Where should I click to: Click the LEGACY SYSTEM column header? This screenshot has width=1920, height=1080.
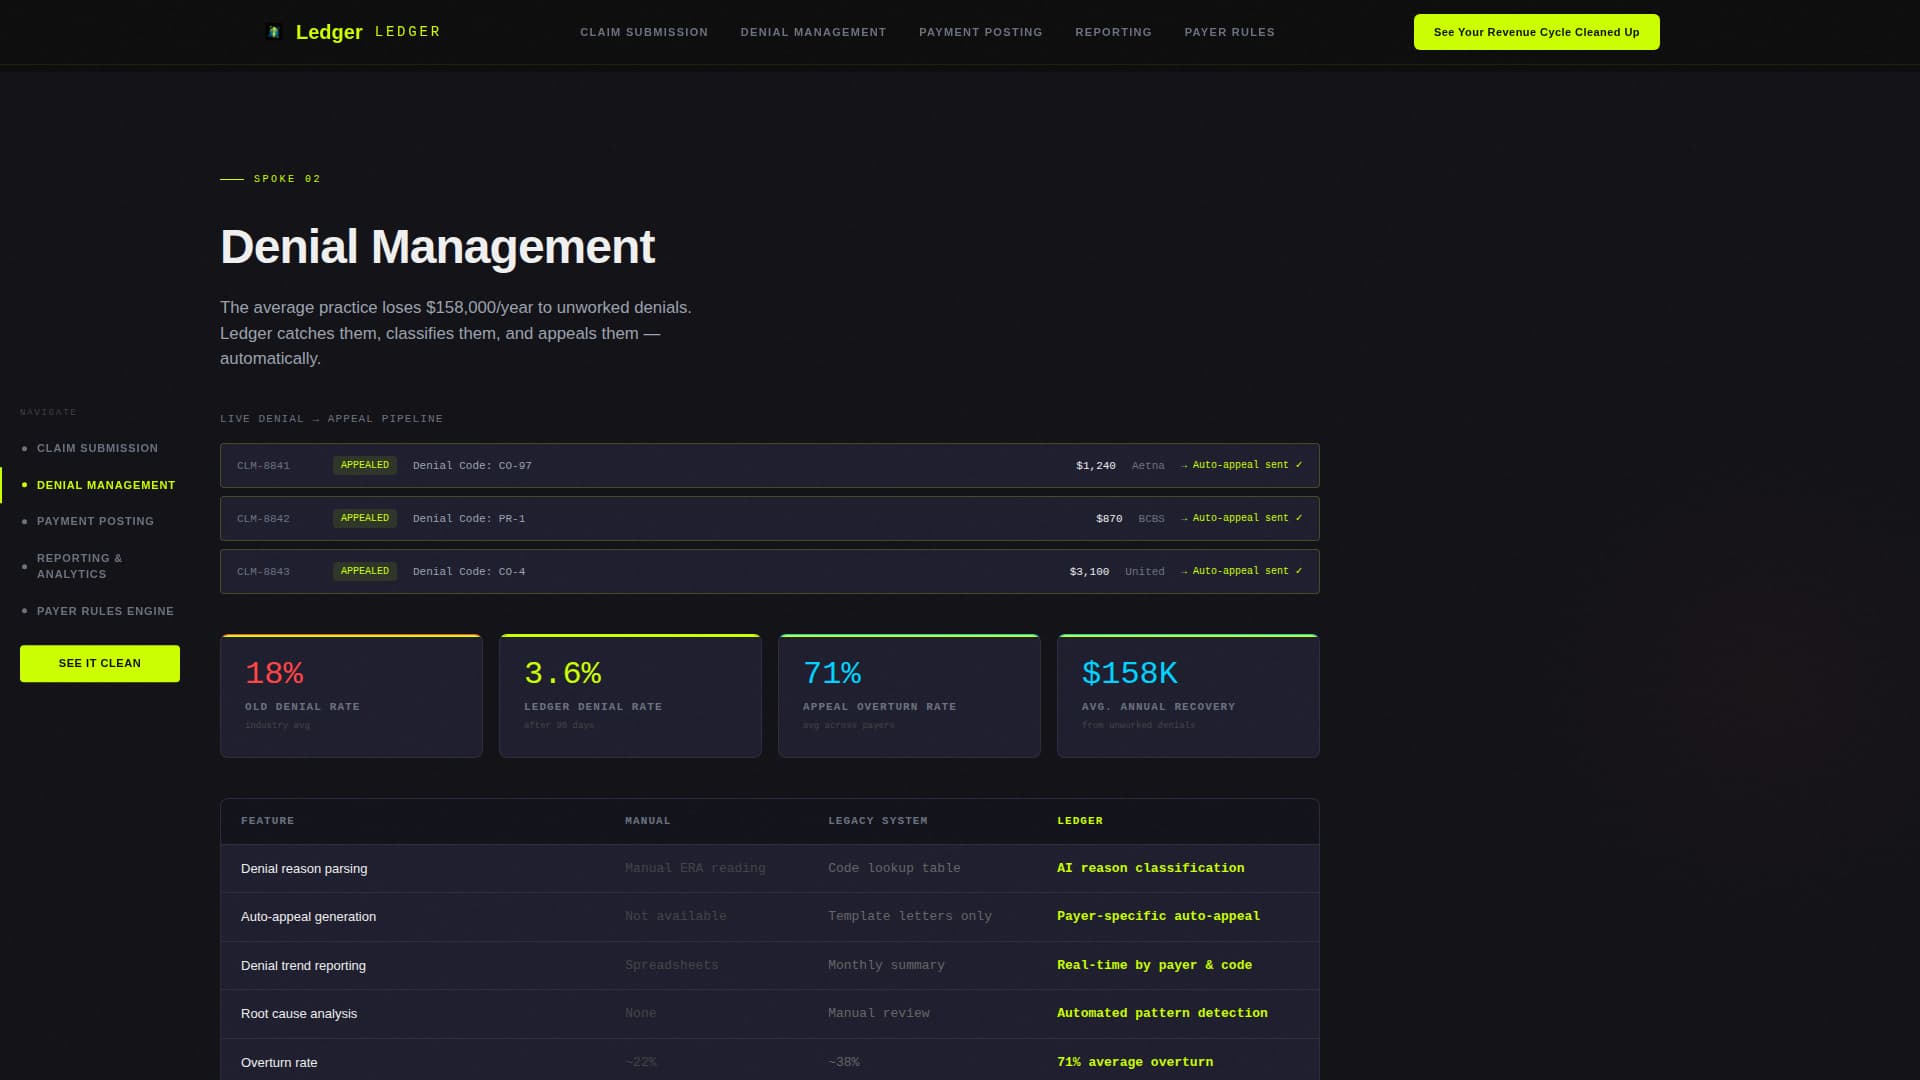(x=878, y=821)
